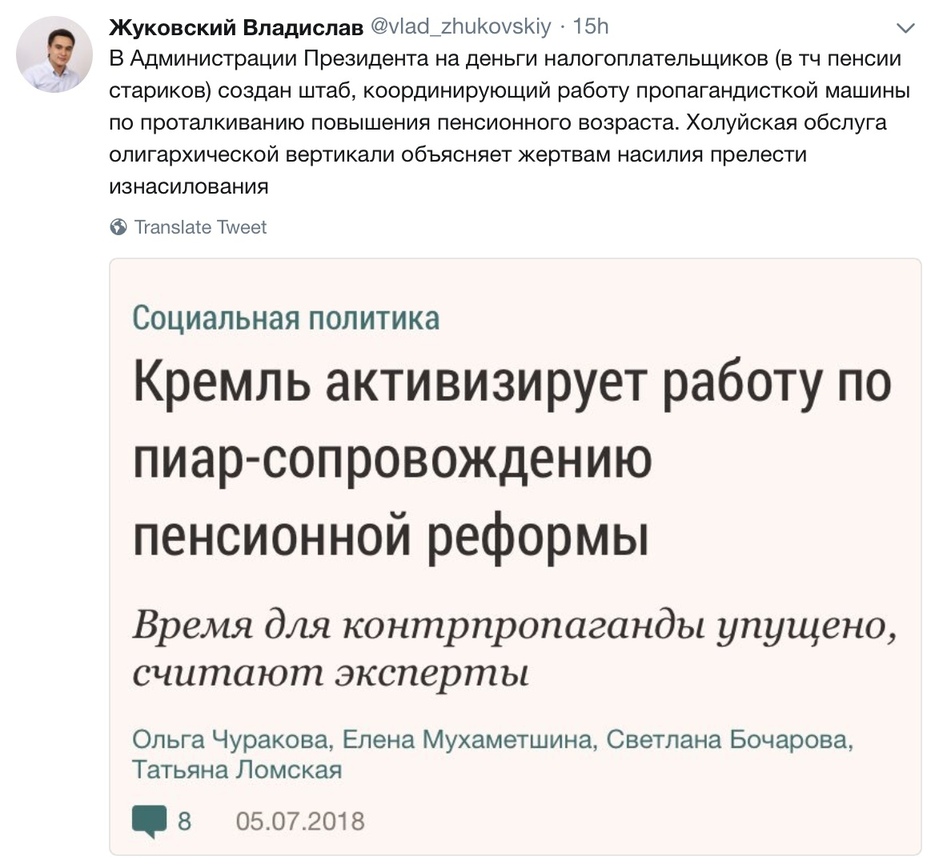Click the @vlad_zhukovskiy handle
The width and height of the screenshot is (935, 864).
point(461,26)
